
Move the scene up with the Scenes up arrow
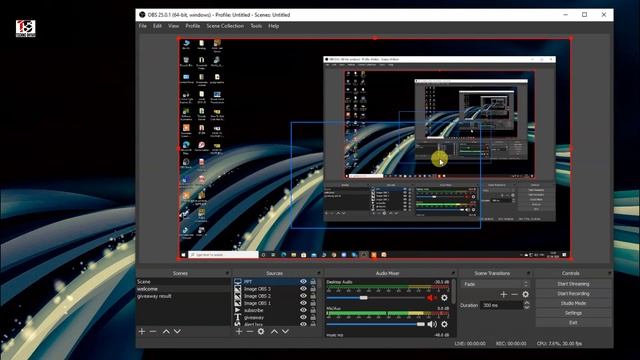tap(166, 331)
